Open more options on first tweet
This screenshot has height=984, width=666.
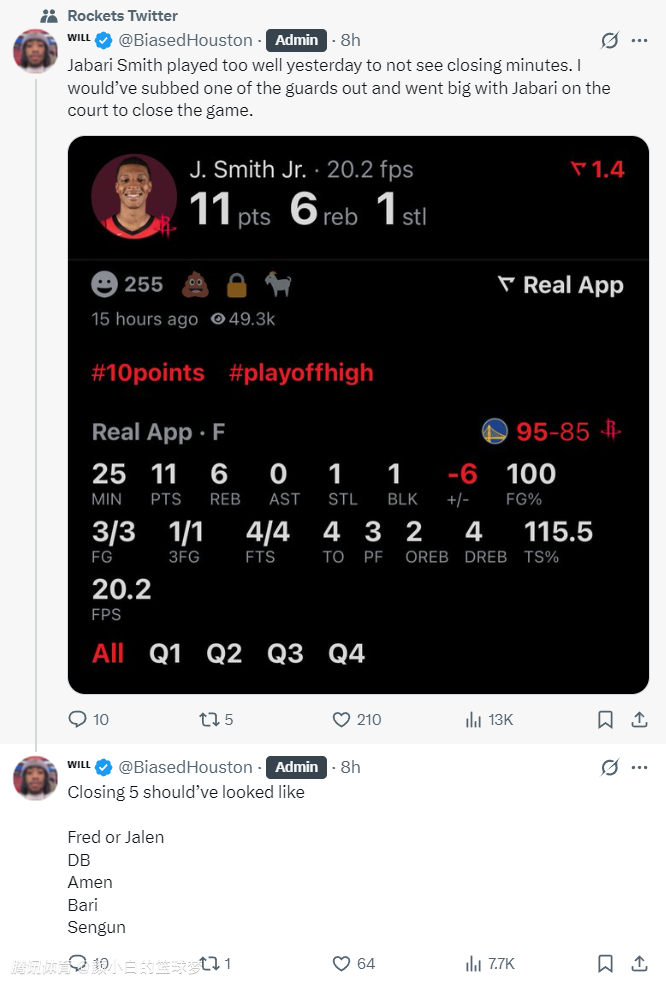639,41
